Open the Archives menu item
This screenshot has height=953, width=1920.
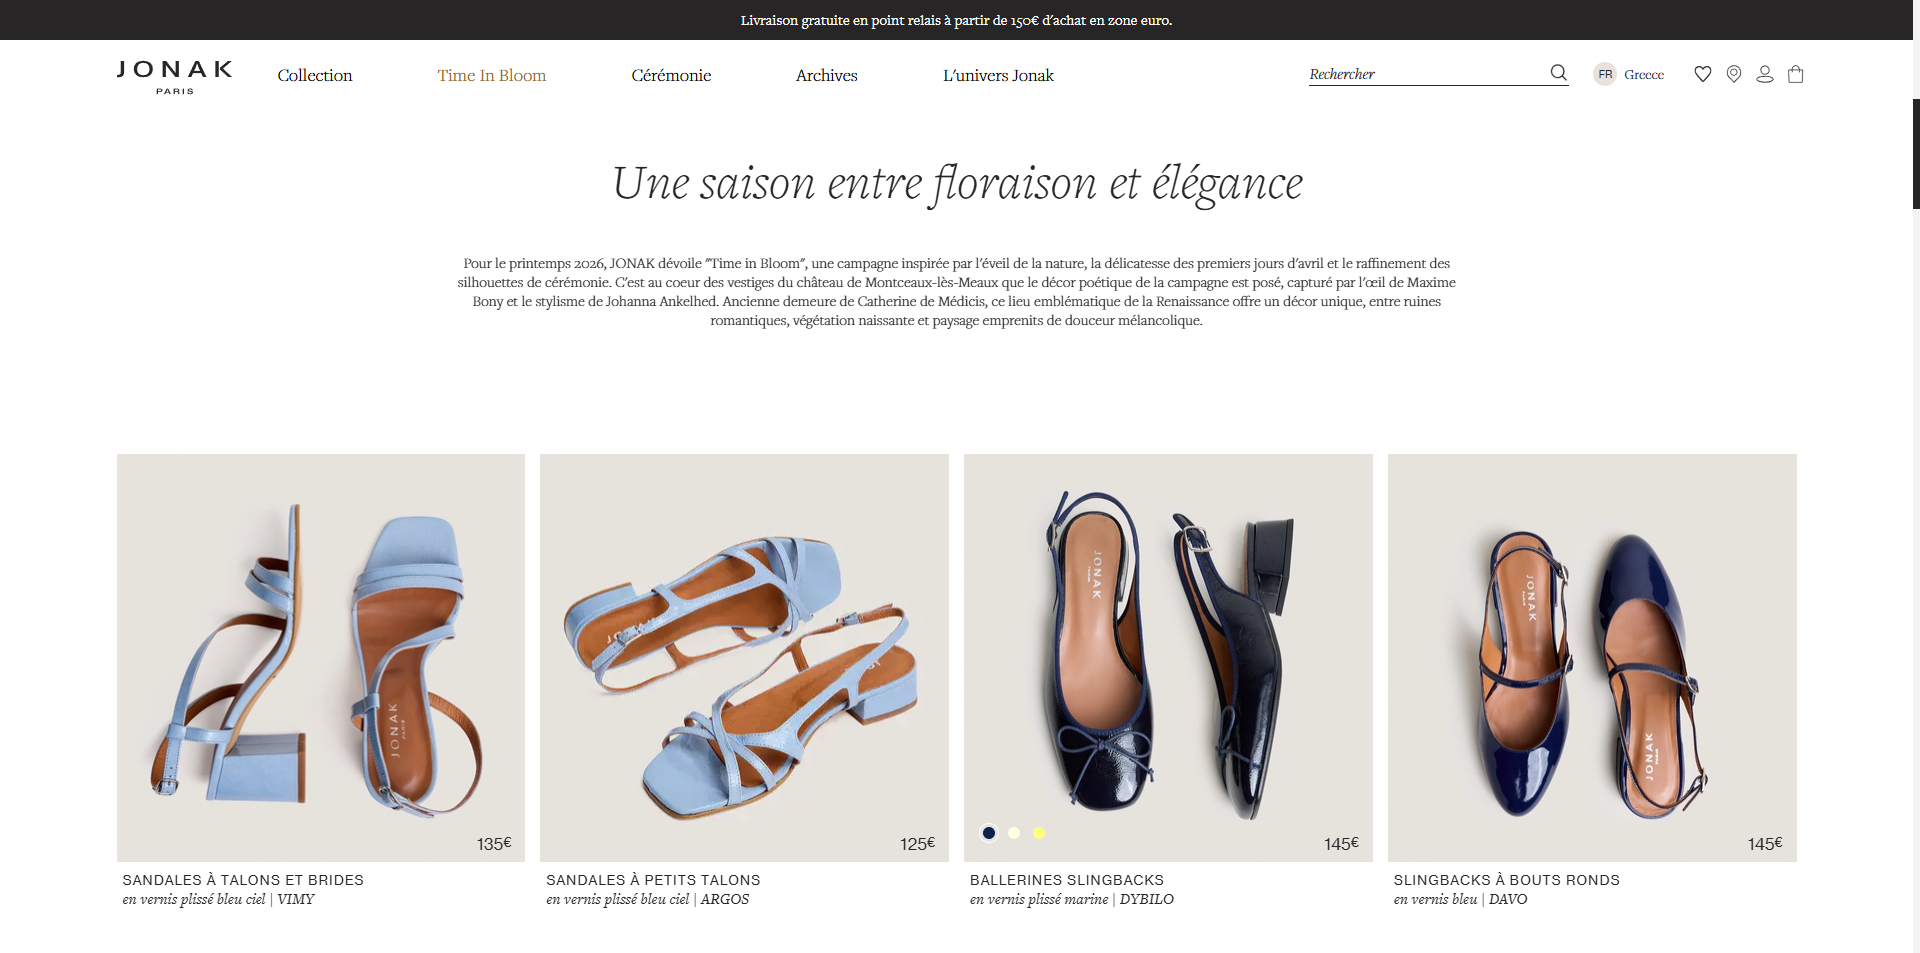tap(827, 75)
